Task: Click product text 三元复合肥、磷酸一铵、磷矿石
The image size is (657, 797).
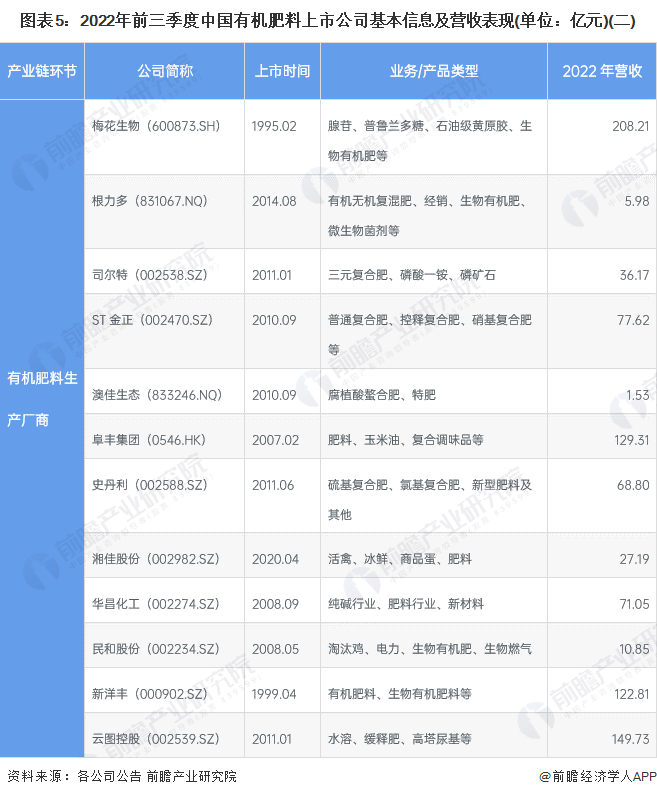Action: coord(412,275)
